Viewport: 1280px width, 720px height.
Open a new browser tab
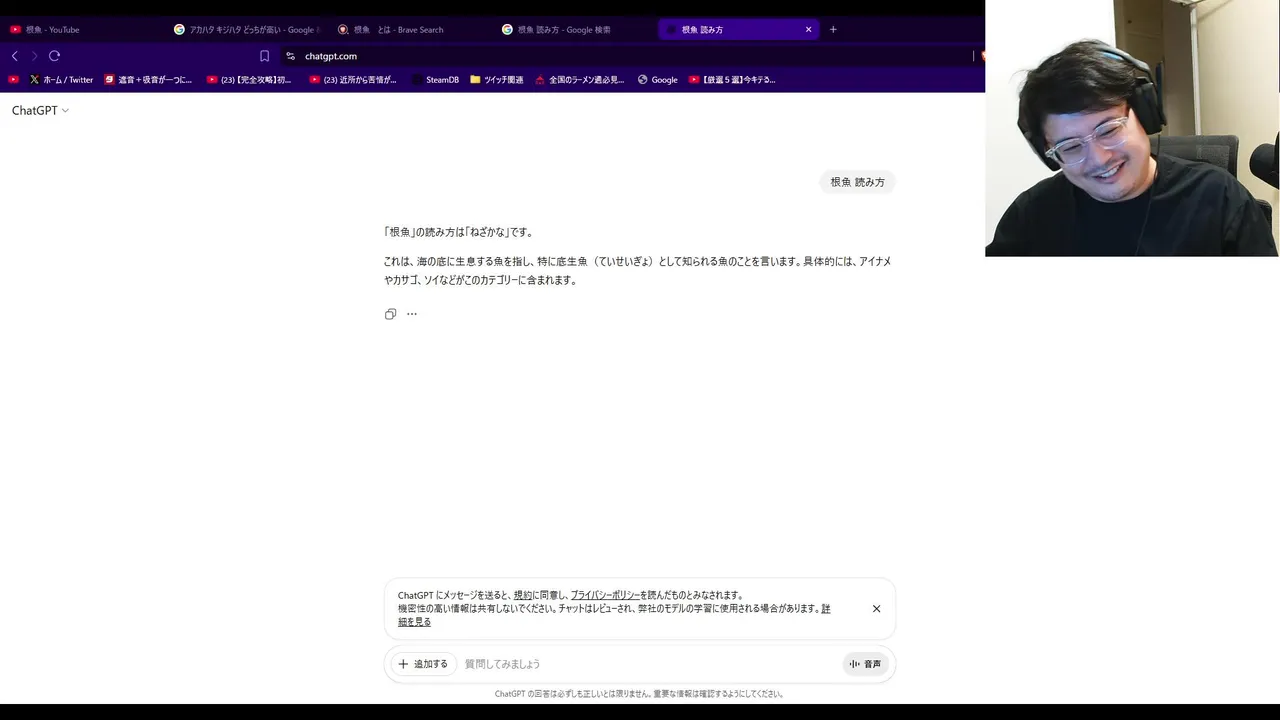(x=833, y=29)
